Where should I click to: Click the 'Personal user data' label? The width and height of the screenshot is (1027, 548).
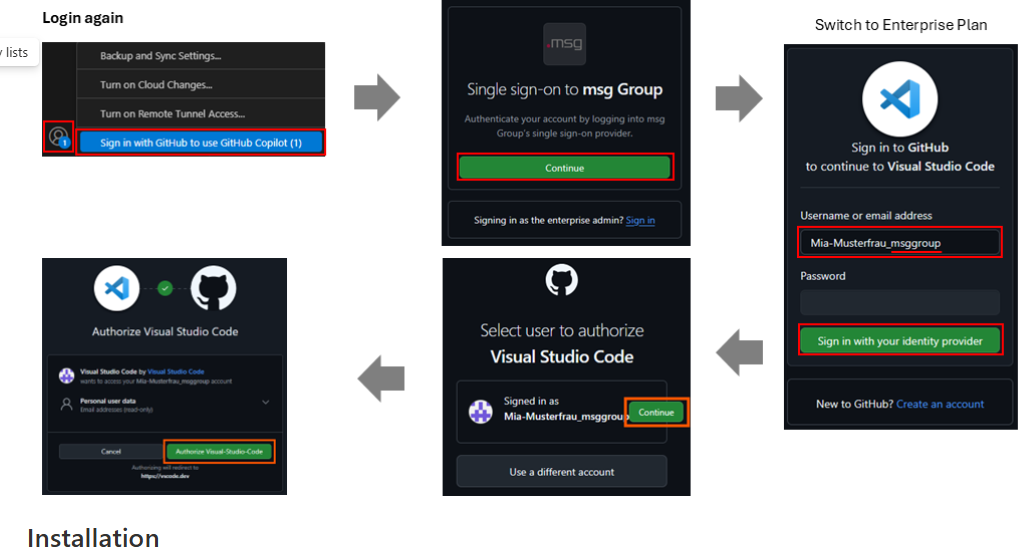[x=108, y=401]
